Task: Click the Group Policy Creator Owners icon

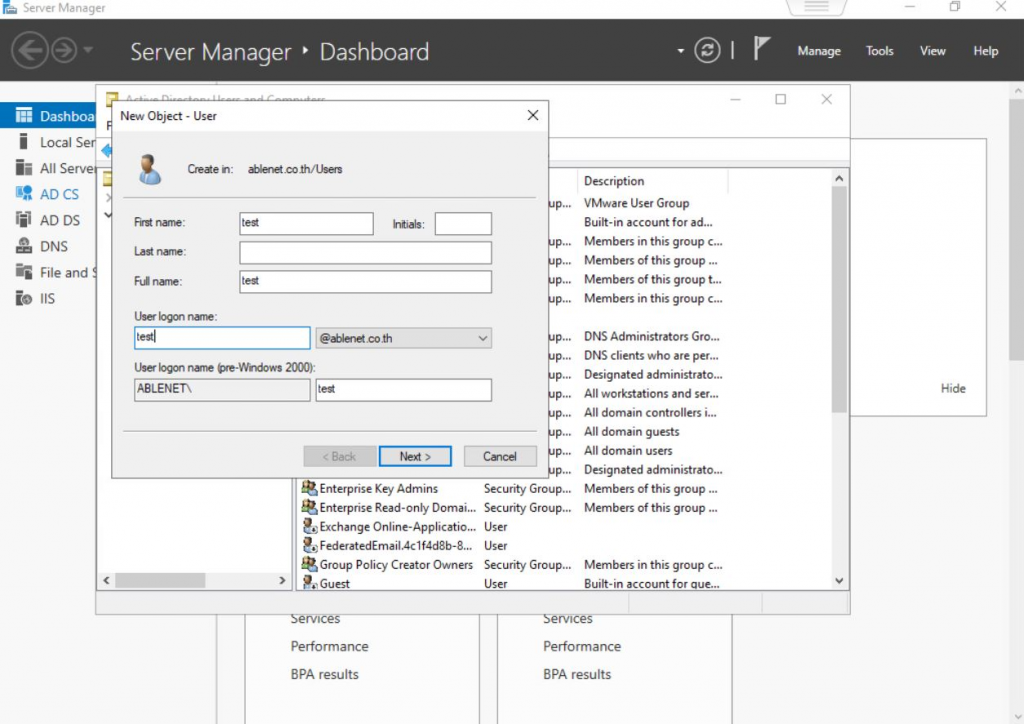Action: click(310, 565)
